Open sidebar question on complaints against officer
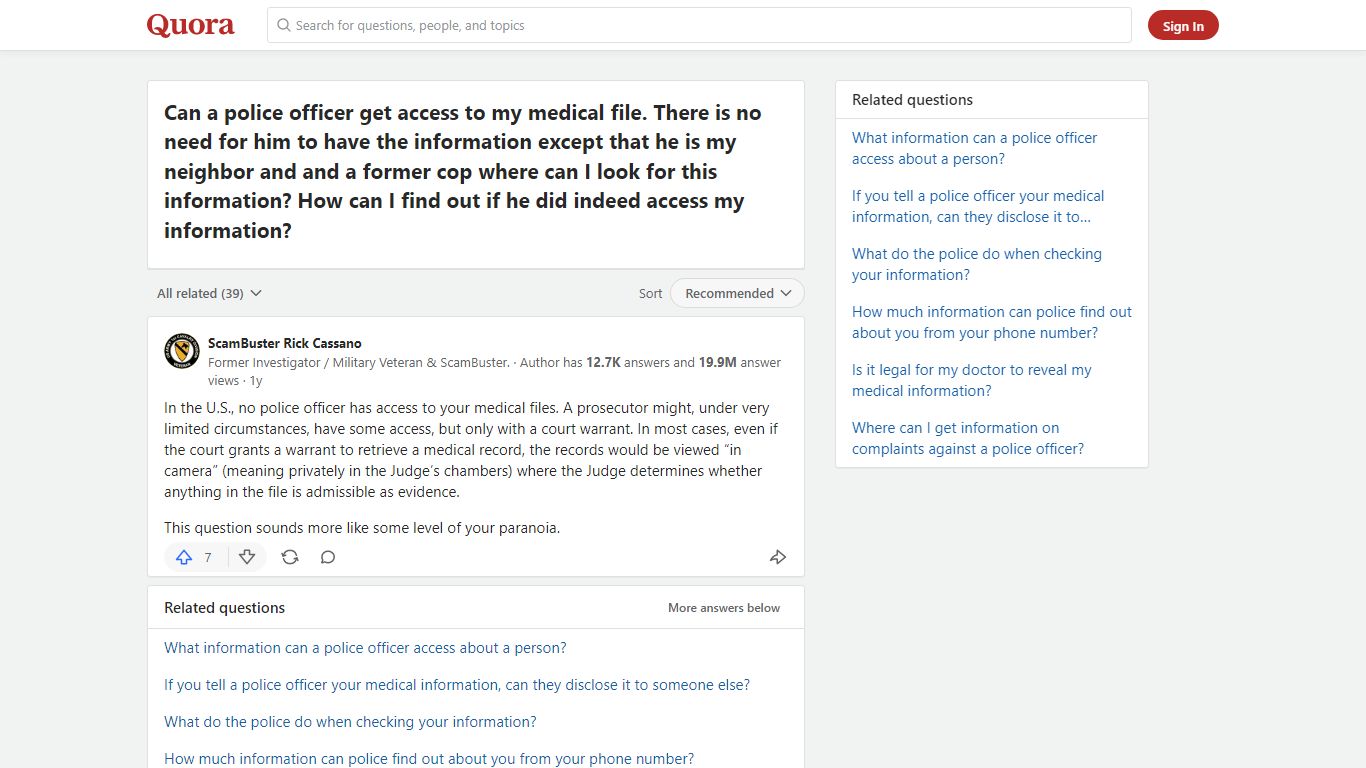Screen dimensions: 1366x768 click(968, 438)
